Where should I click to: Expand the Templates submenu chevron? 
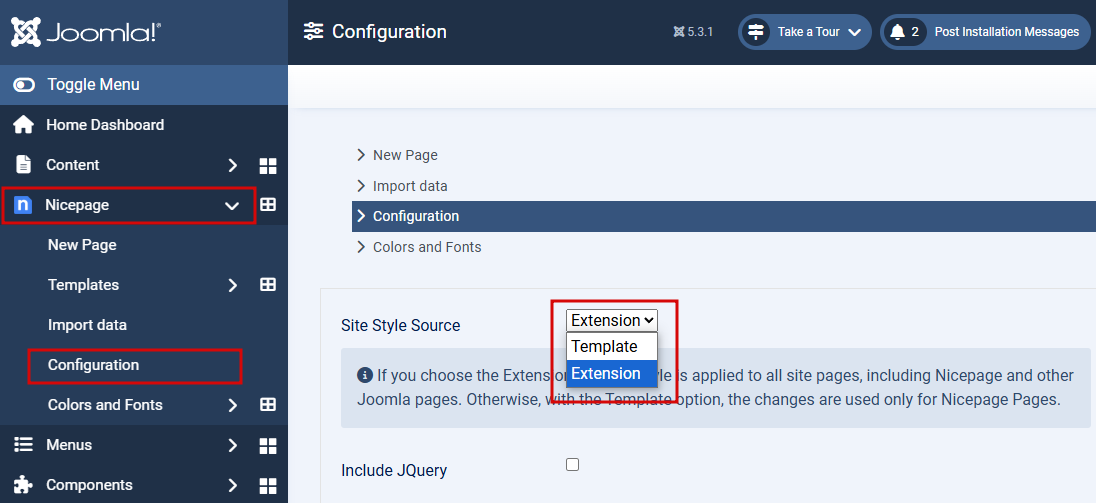click(233, 285)
